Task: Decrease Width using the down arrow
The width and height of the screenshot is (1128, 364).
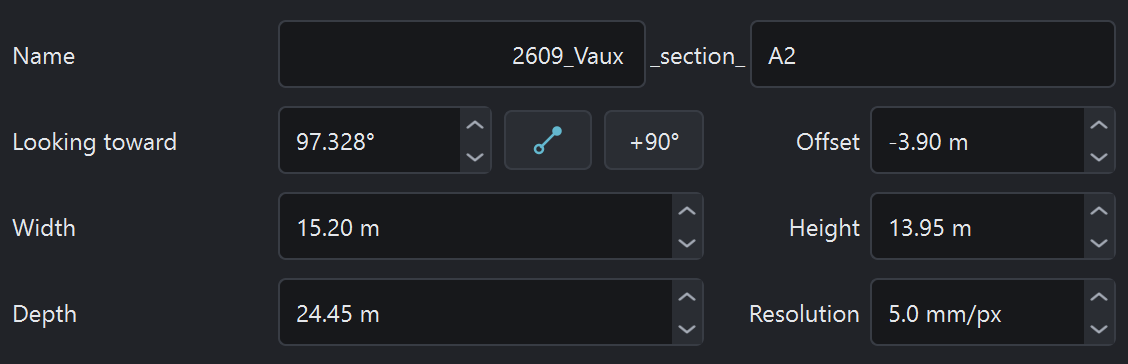Action: coord(687,242)
